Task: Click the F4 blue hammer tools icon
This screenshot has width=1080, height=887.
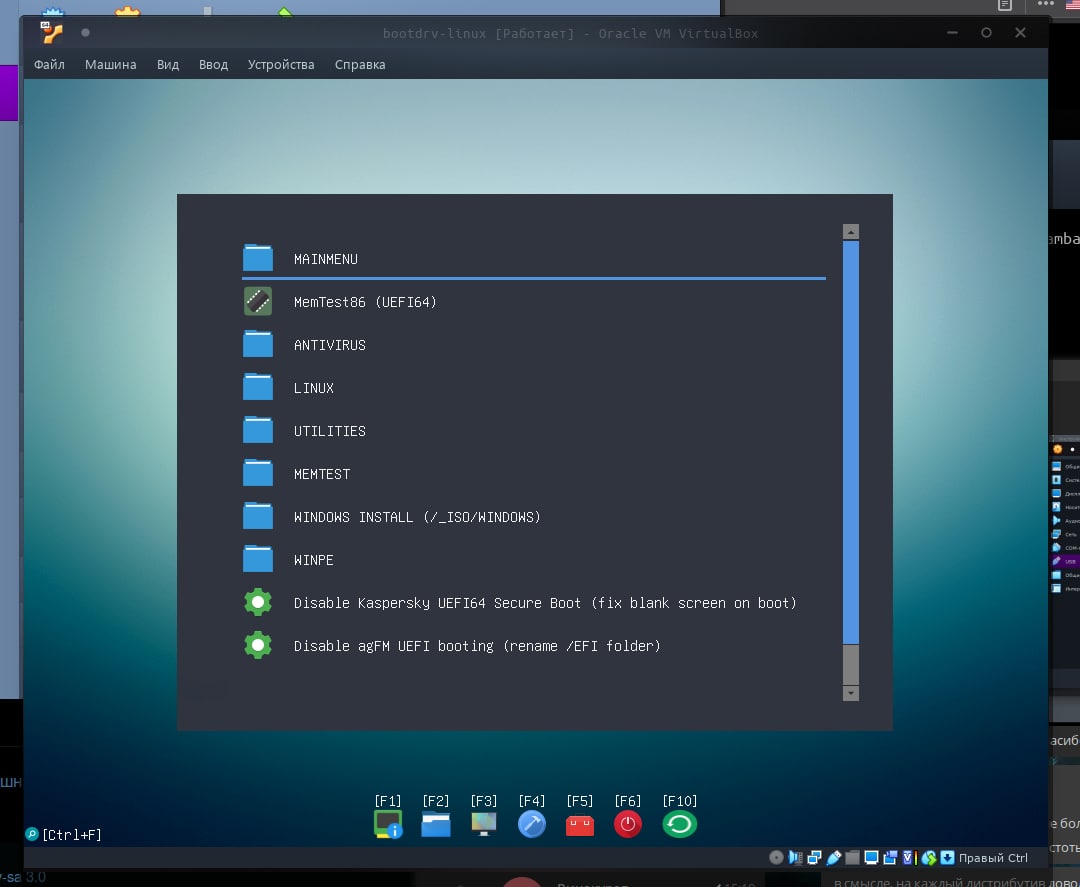Action: 532,824
